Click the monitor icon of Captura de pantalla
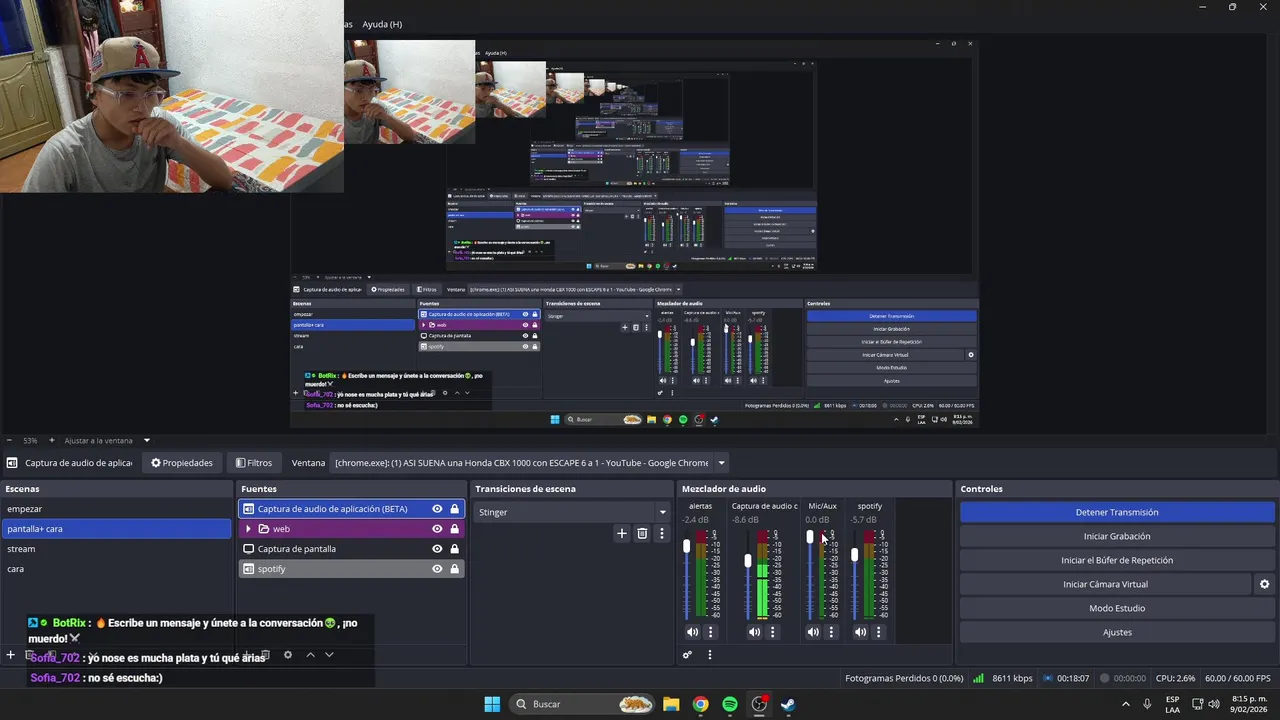The height and width of the screenshot is (720, 1280). 249,549
